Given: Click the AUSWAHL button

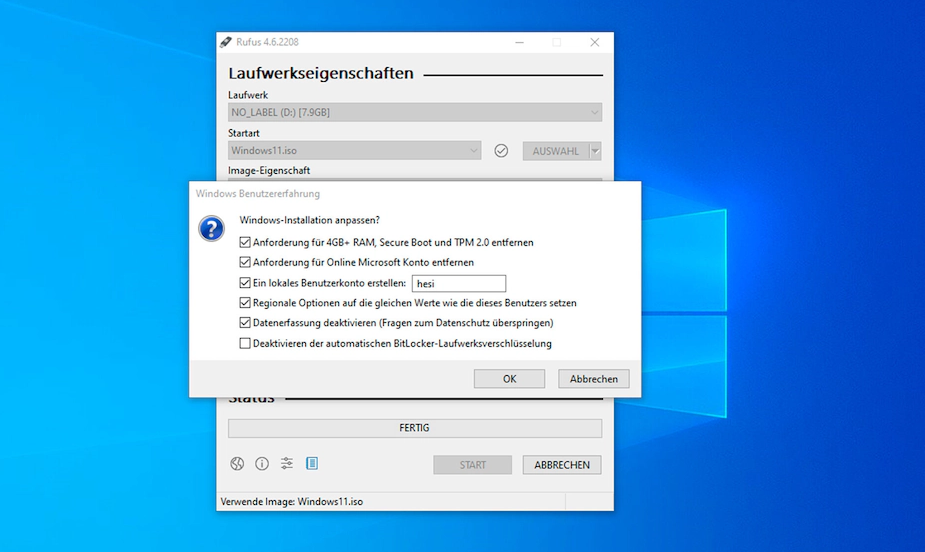Looking at the screenshot, I should [556, 151].
